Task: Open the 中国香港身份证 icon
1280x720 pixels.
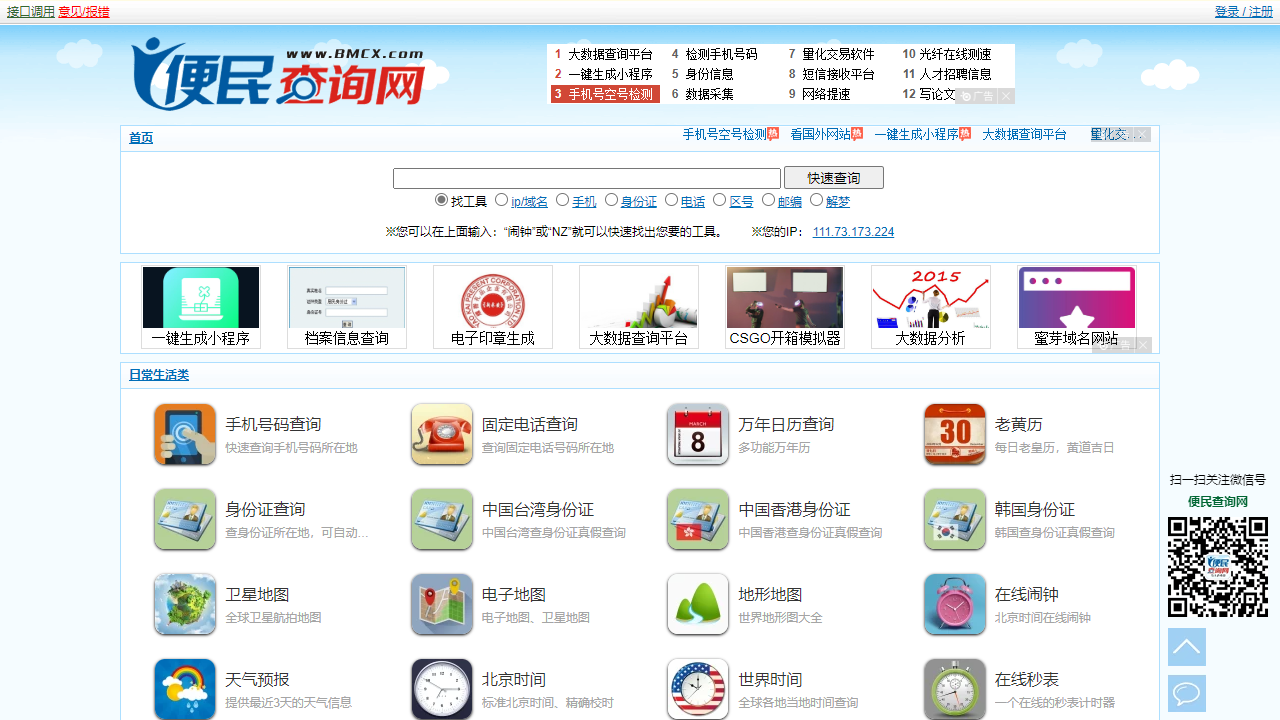Action: tap(698, 519)
